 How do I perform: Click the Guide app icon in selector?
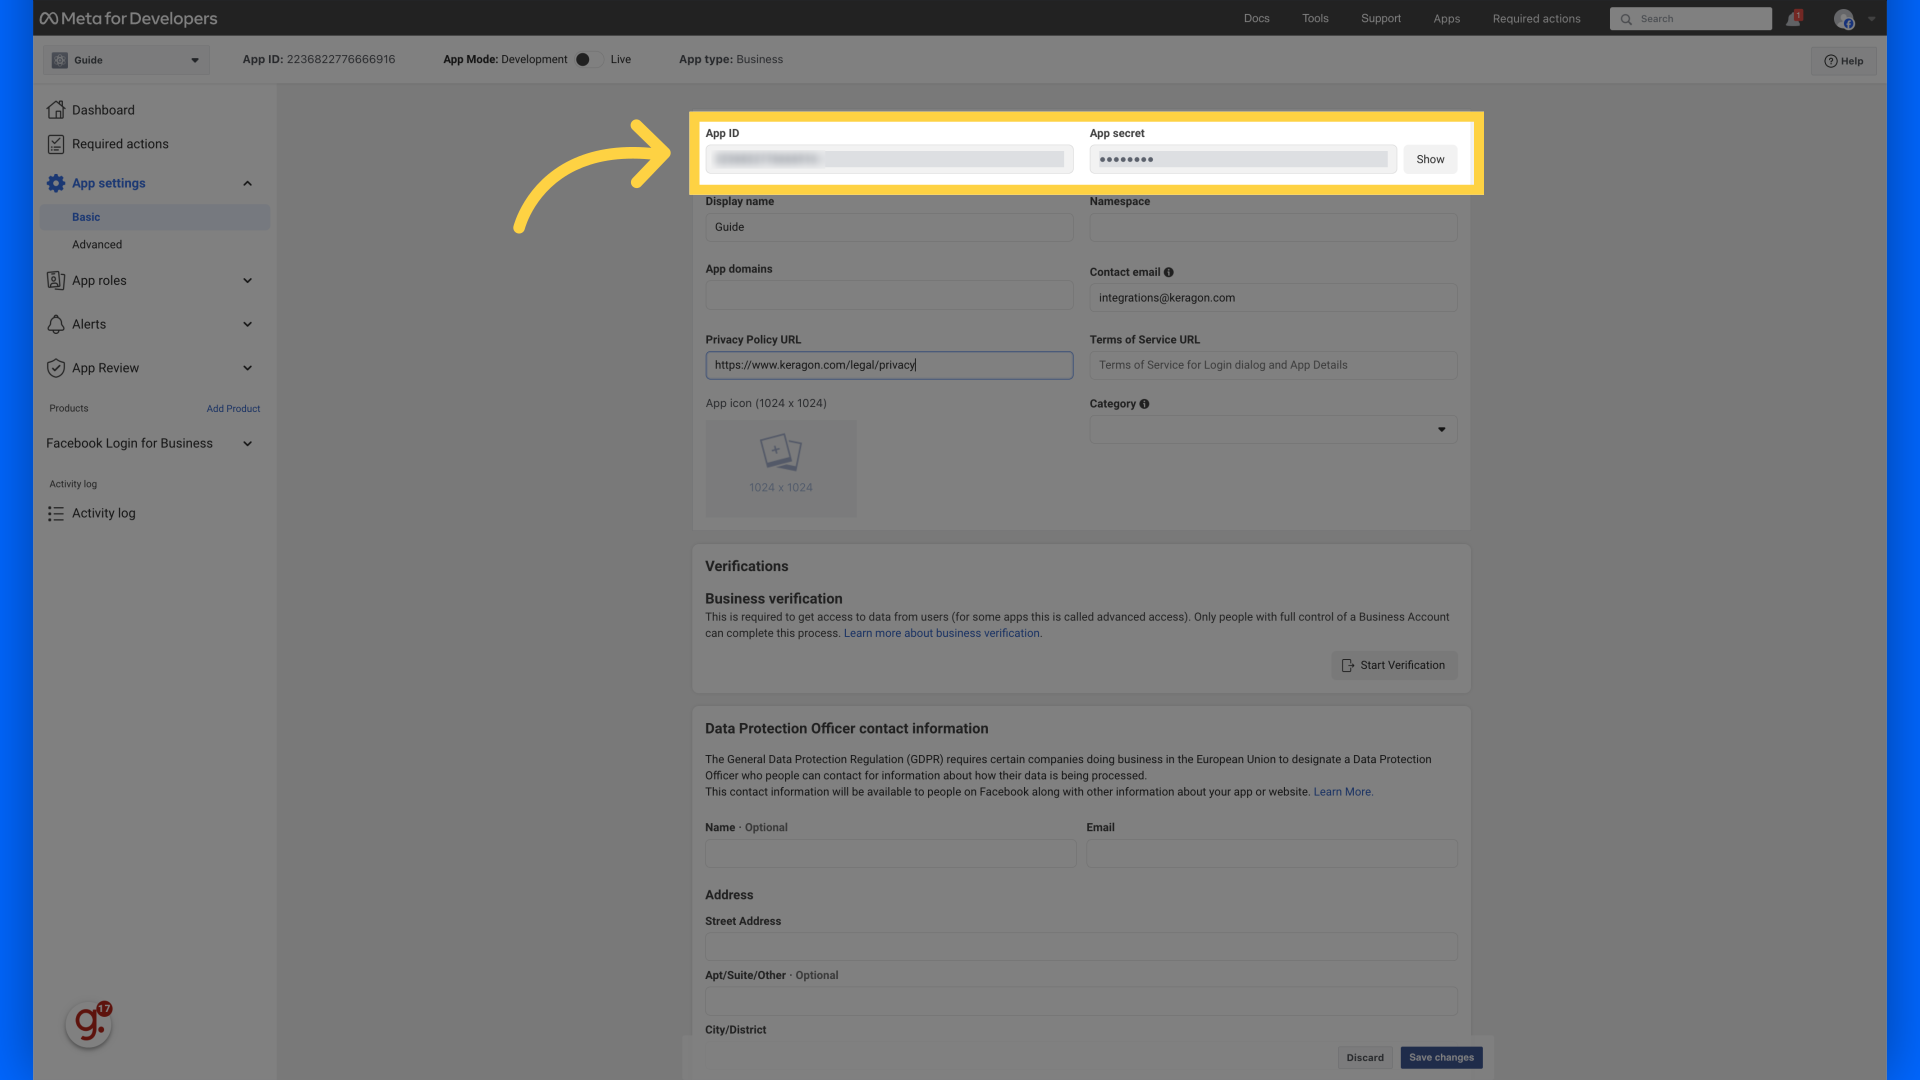click(60, 60)
